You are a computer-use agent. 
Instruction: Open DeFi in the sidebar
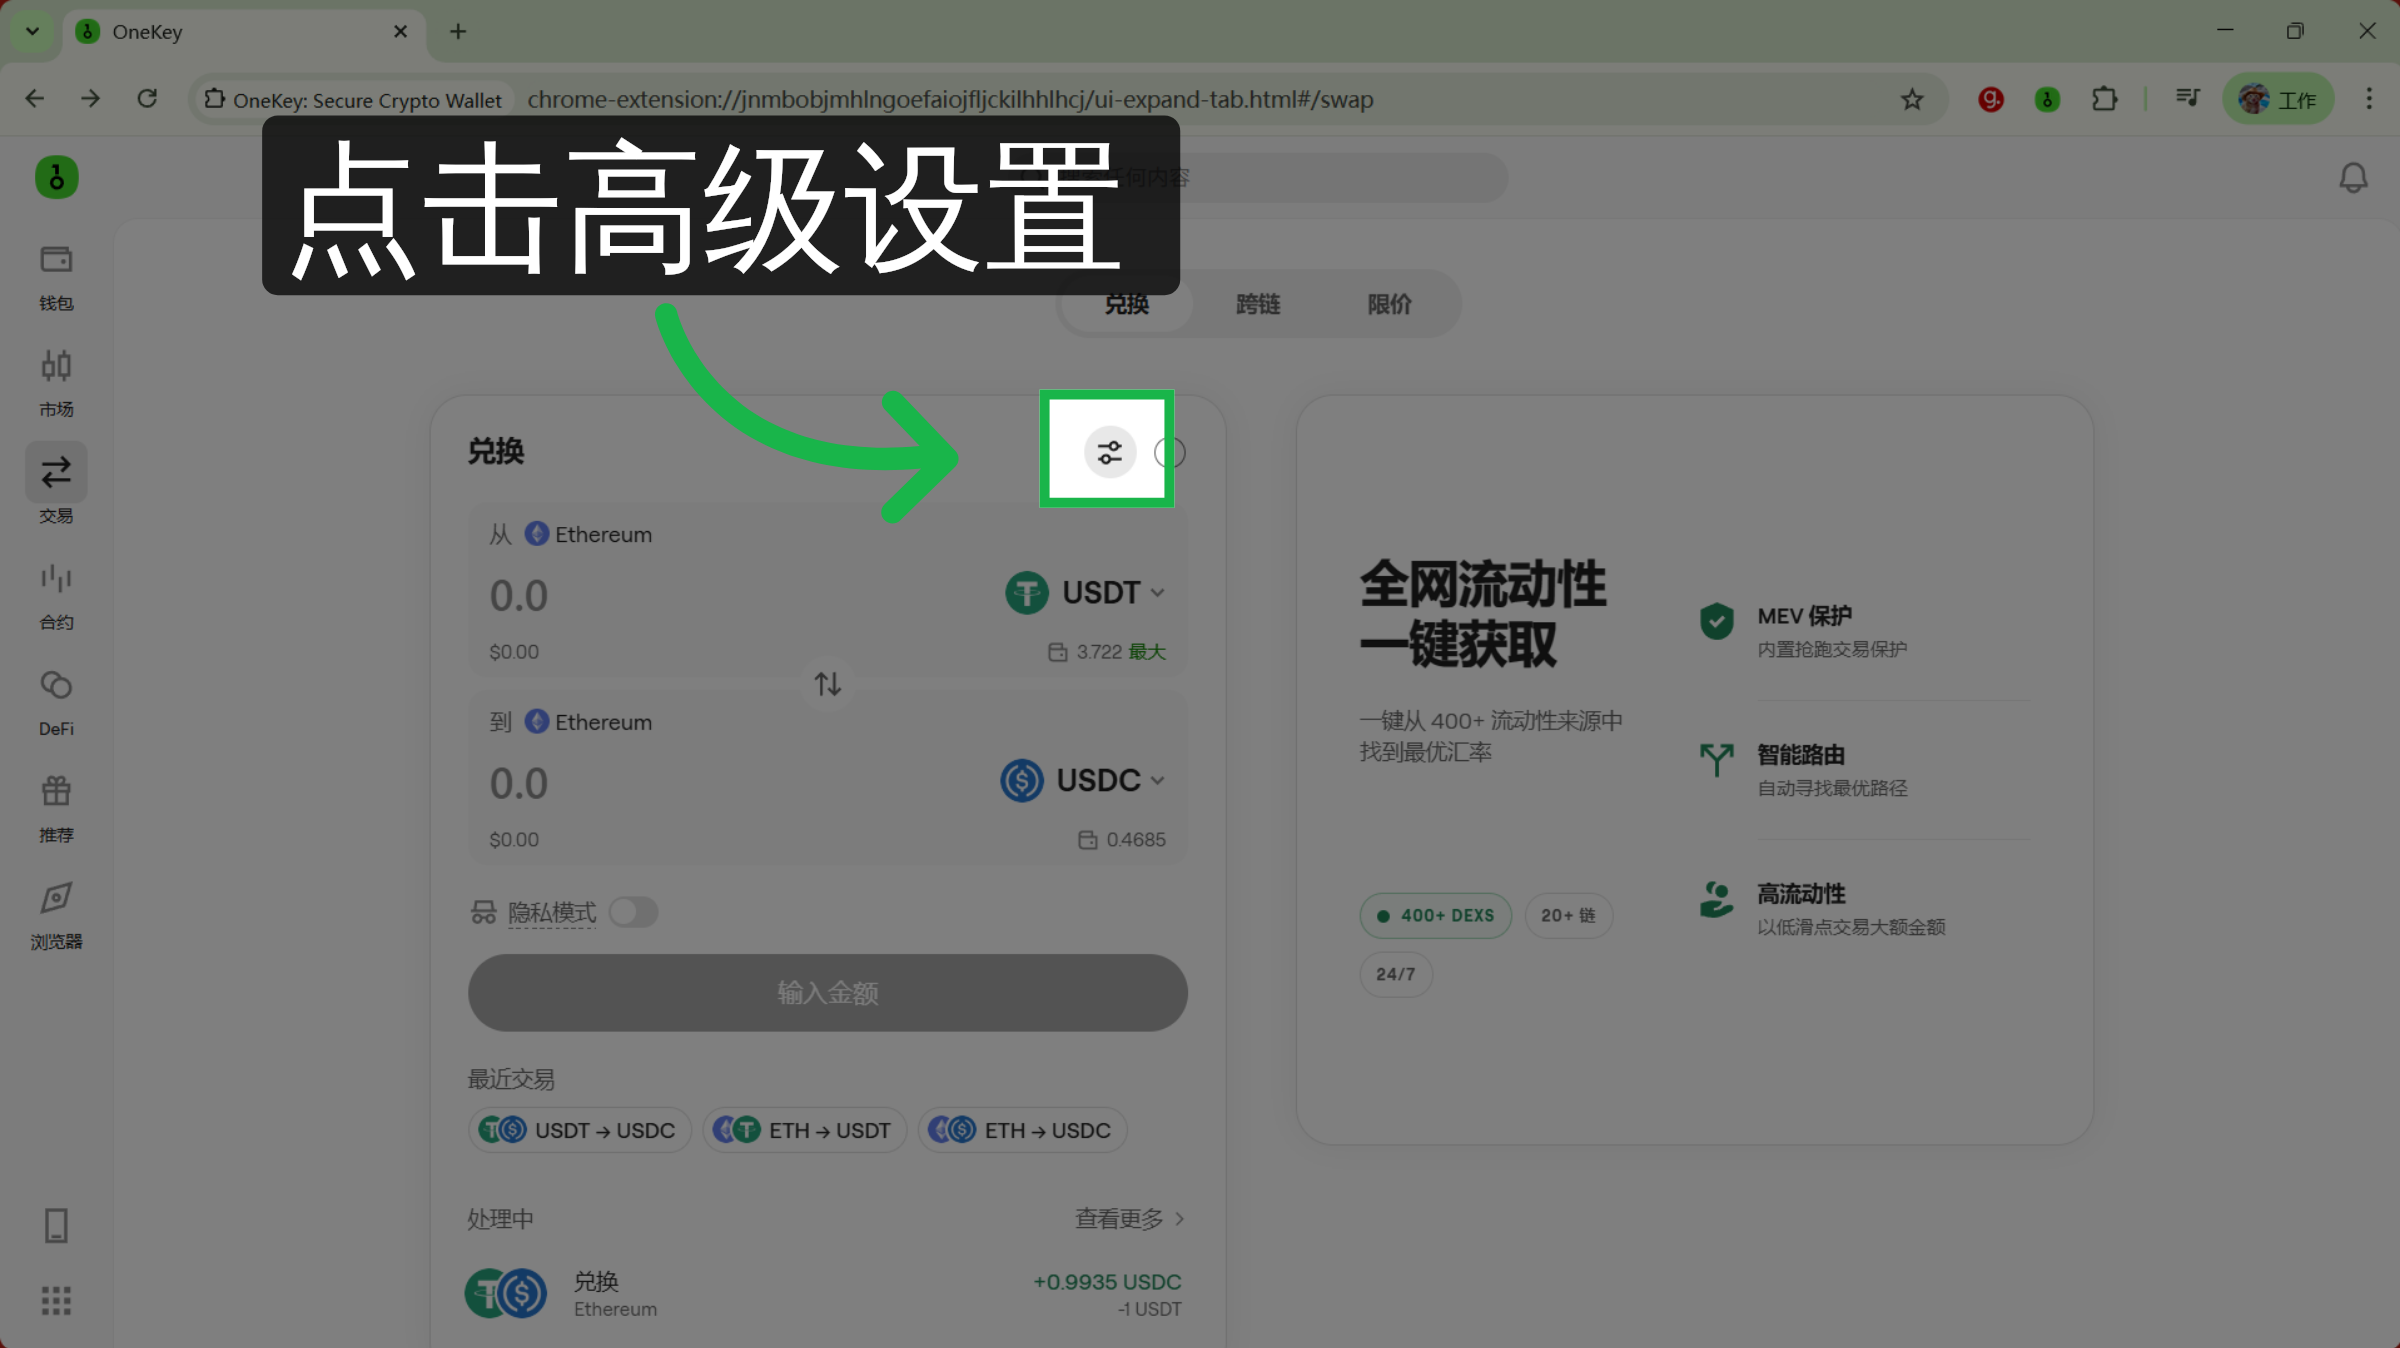[56, 703]
